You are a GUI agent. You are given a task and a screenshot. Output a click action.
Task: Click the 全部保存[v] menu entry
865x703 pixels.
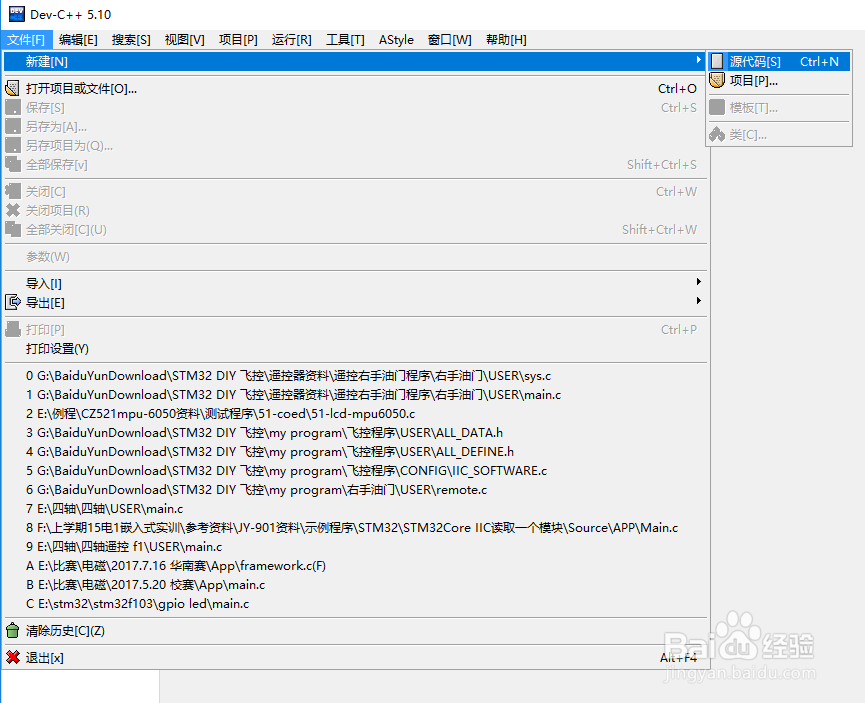354,164
